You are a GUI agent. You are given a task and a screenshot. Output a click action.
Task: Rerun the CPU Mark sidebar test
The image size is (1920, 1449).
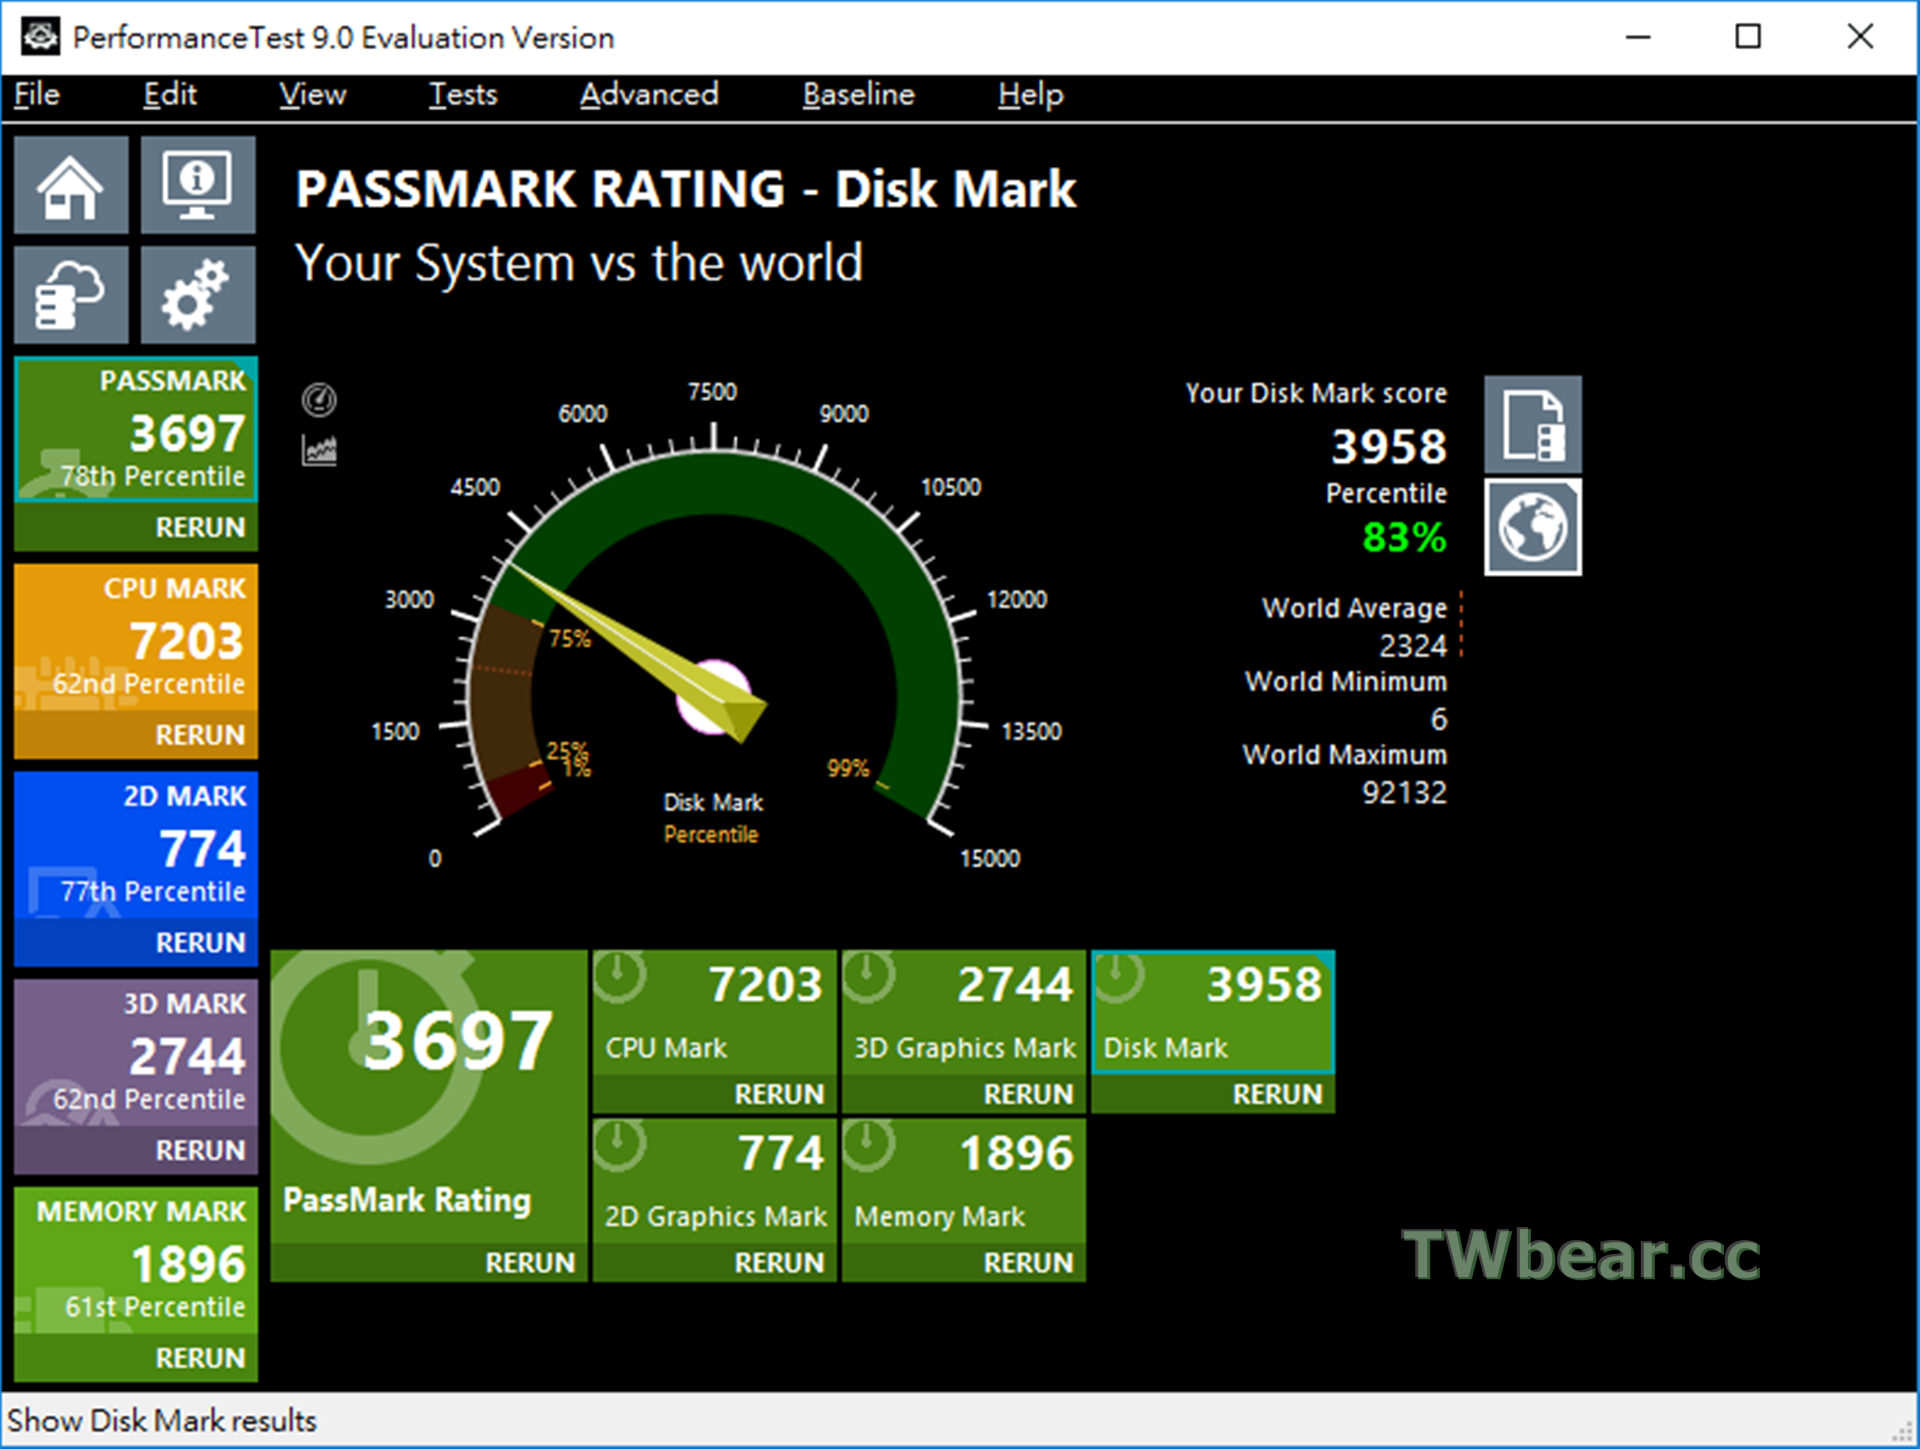(x=199, y=735)
